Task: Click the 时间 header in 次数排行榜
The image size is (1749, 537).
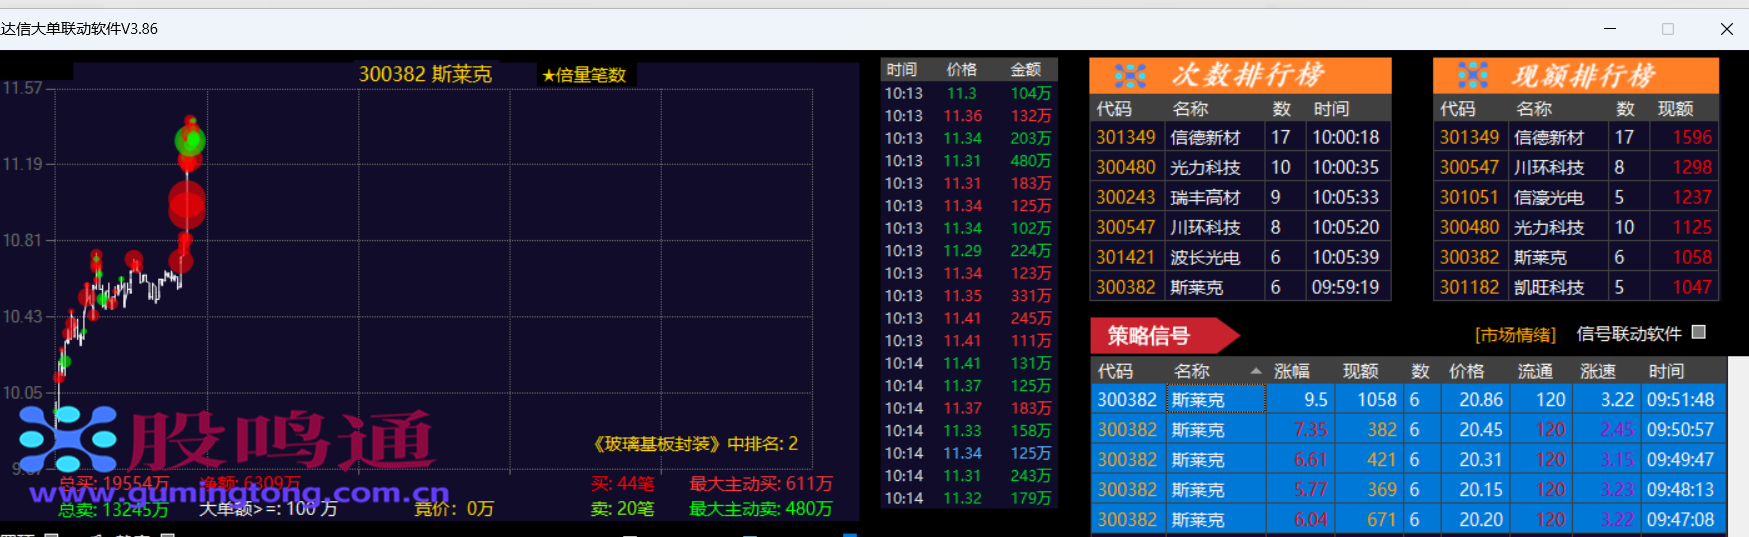Action: (x=1331, y=108)
